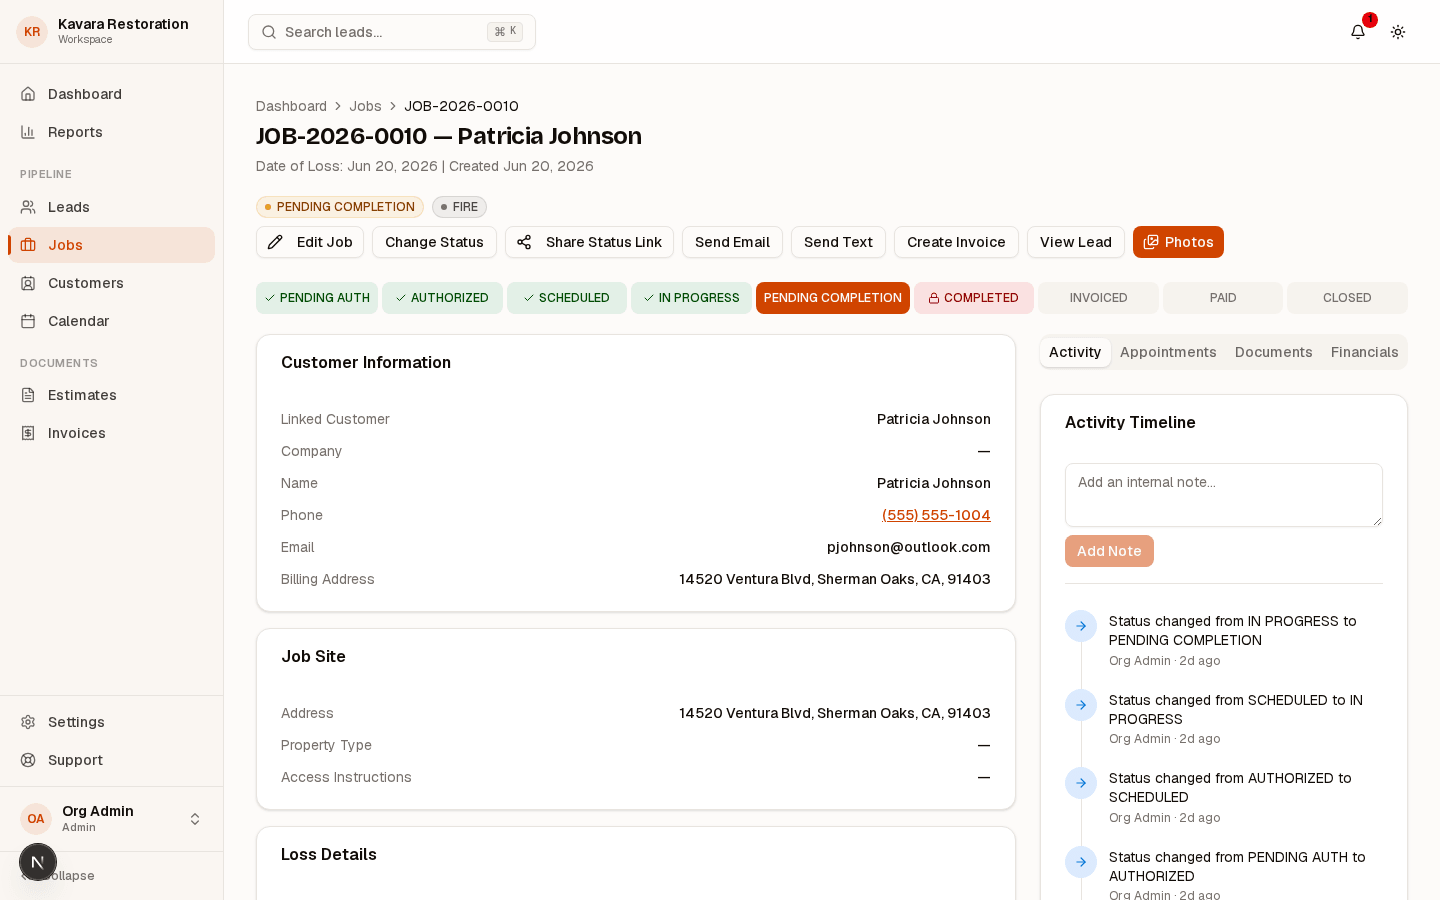Click the Support lifebuoy icon
The image size is (1440, 900).
[28, 760]
